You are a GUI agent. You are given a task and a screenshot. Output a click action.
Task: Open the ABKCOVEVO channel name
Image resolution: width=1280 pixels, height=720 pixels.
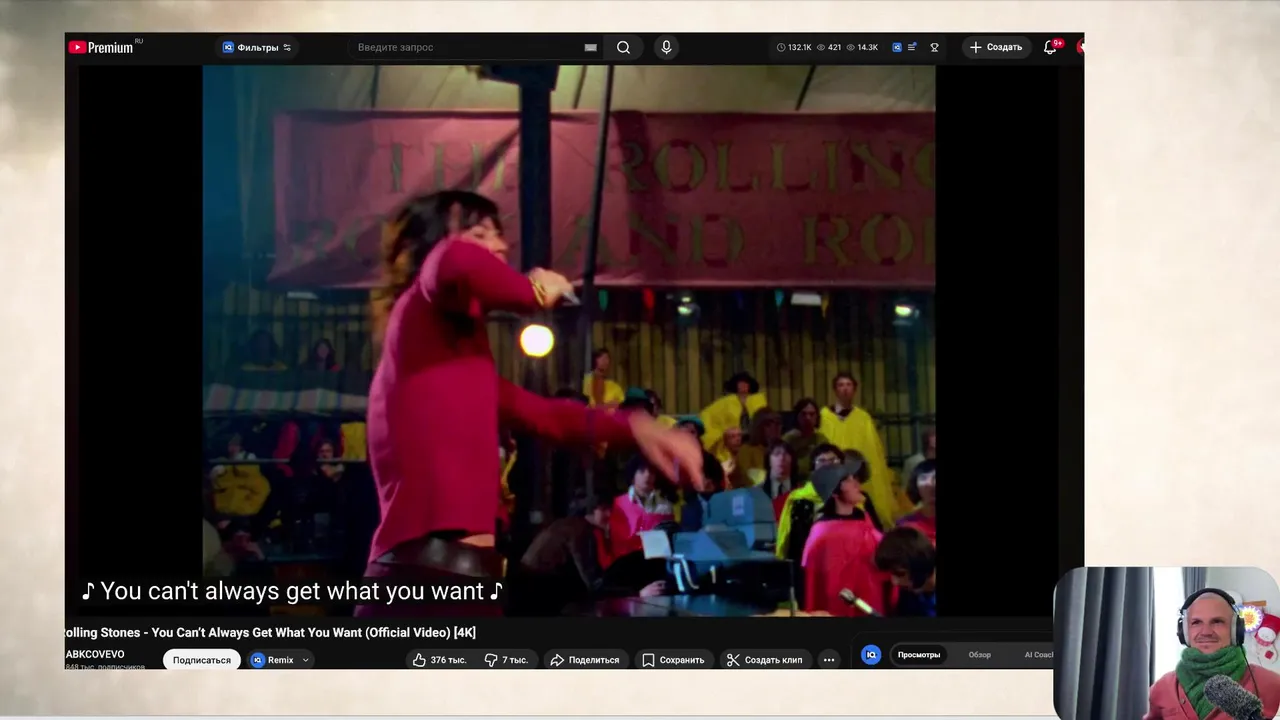[95, 654]
